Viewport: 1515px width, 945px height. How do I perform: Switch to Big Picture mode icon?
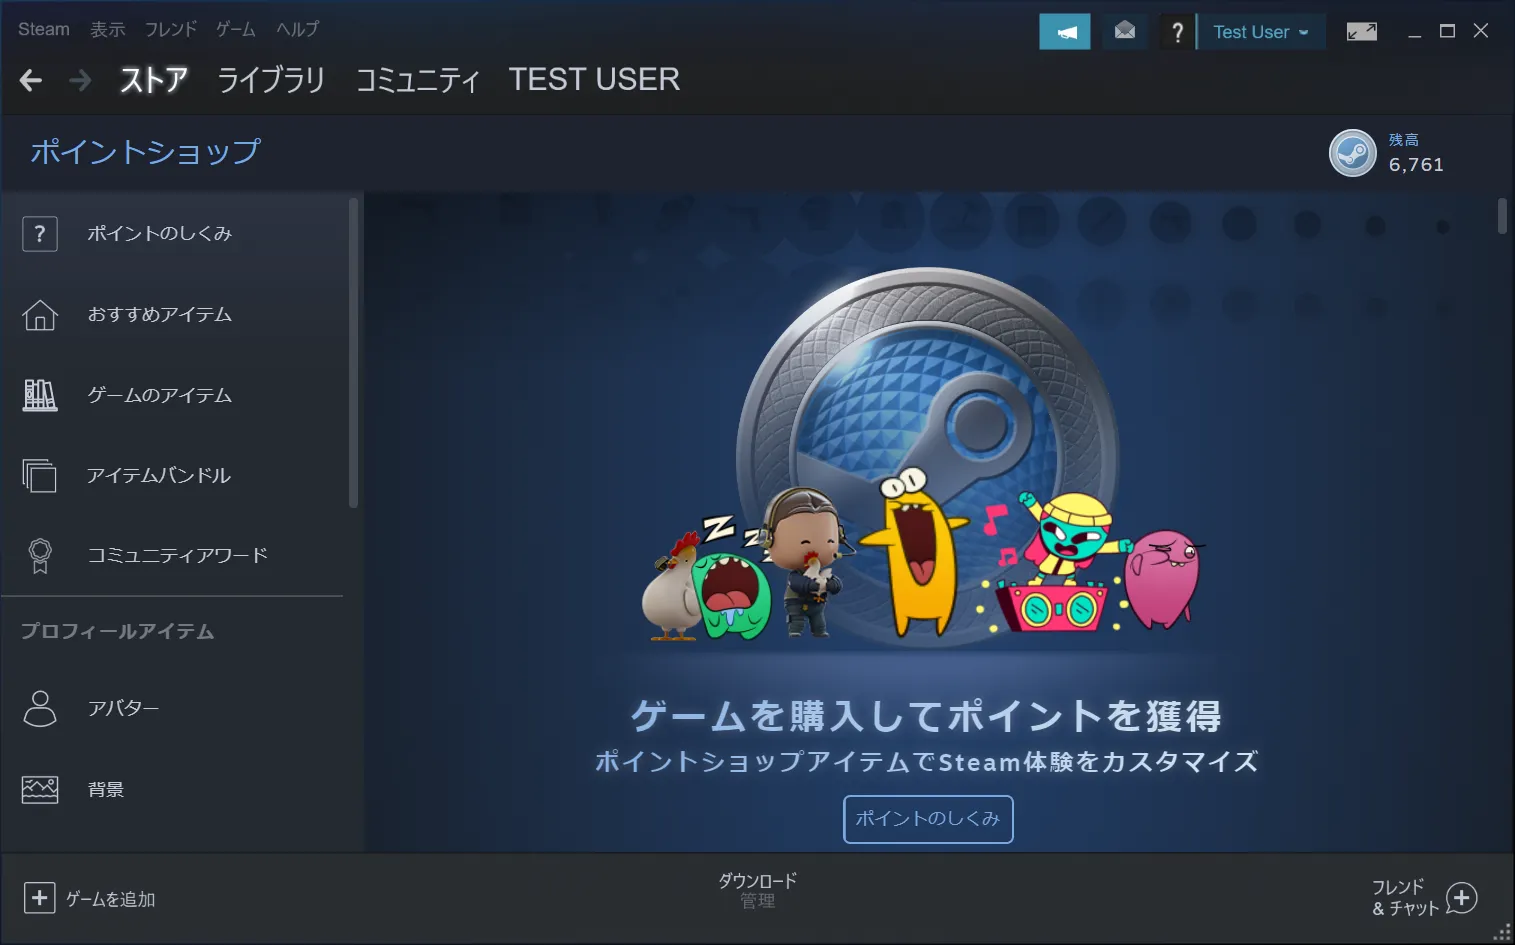[x=1361, y=31]
